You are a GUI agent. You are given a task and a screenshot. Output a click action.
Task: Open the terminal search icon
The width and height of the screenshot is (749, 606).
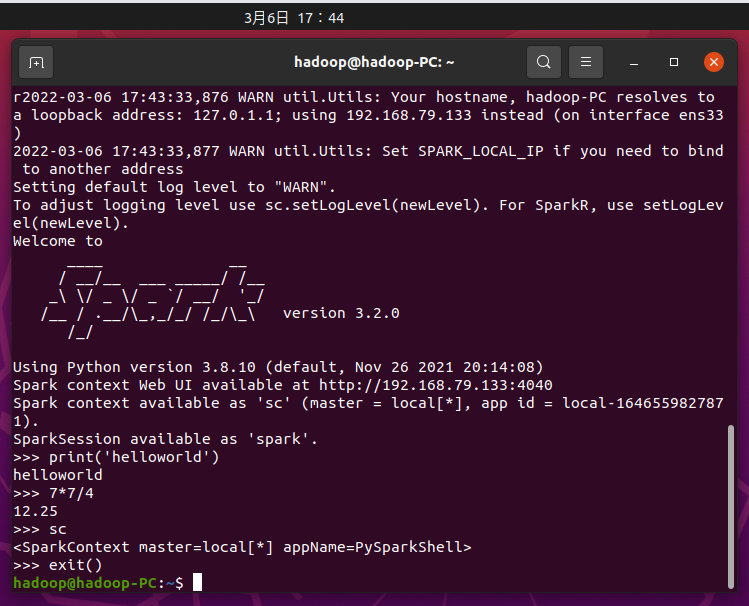click(544, 62)
